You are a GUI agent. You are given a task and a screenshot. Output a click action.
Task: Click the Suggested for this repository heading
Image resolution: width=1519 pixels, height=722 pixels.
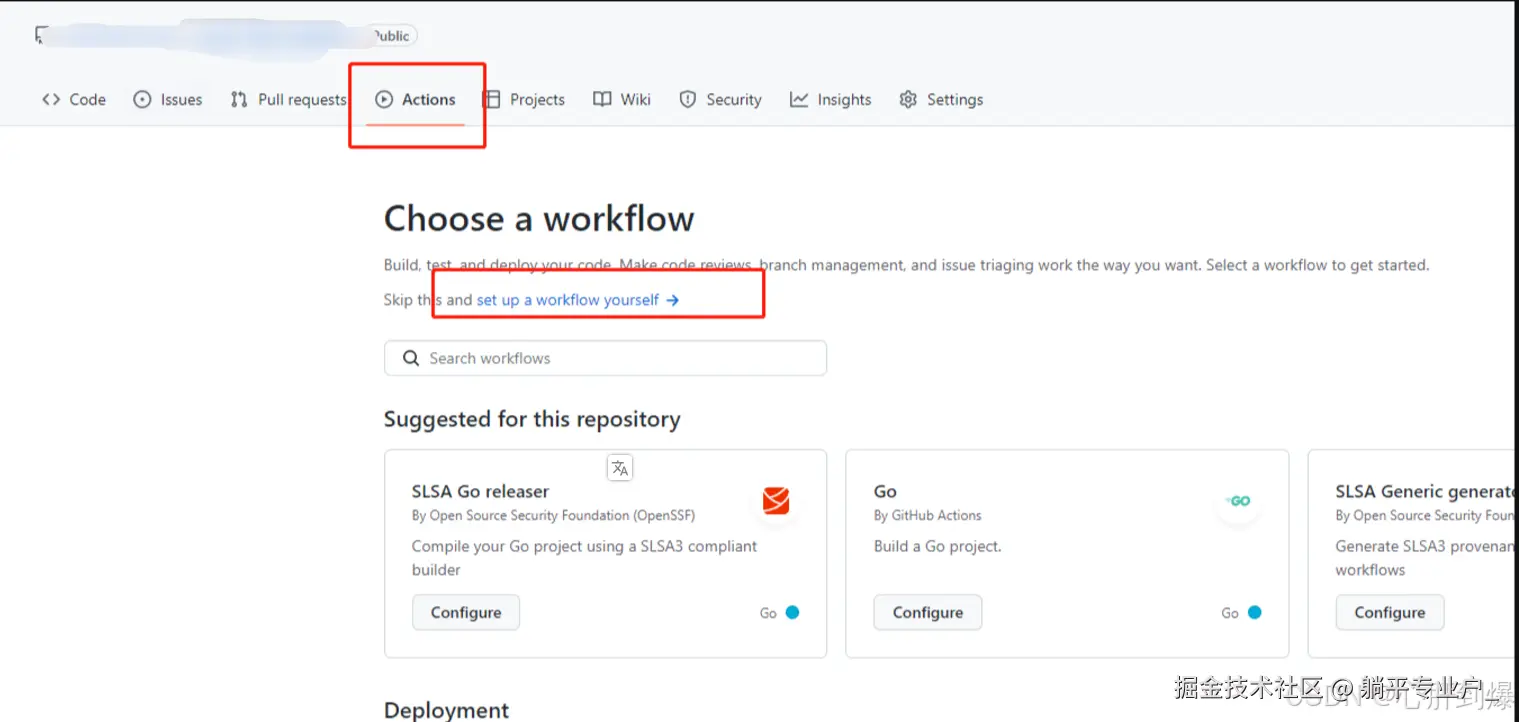tap(532, 419)
